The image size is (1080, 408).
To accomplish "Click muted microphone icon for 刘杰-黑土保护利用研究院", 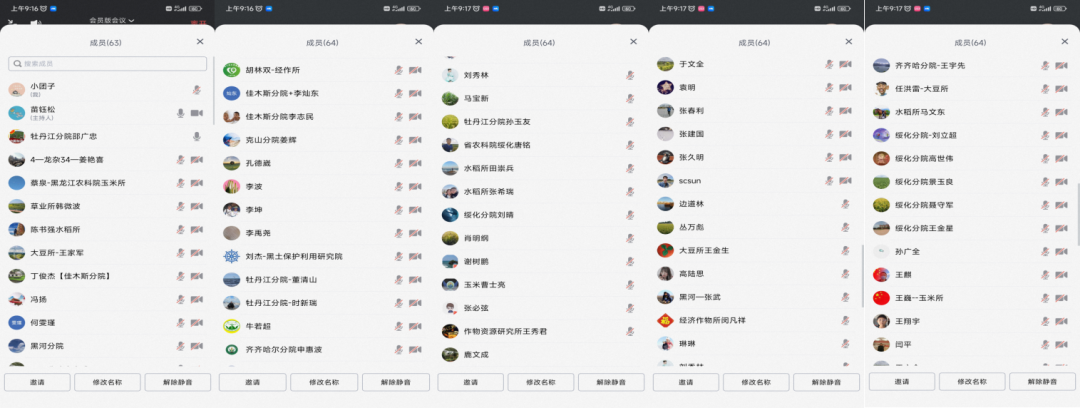I will point(399,256).
